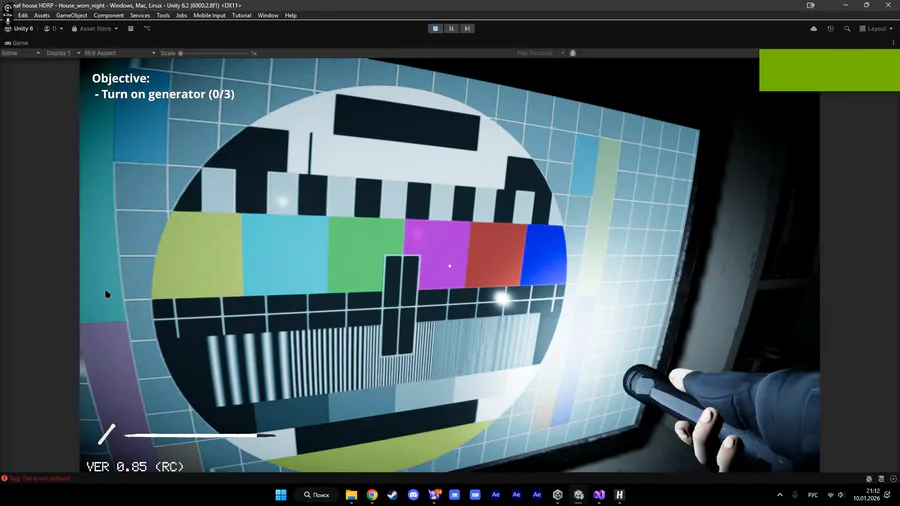Open Steam from taskbar
This screenshot has width=900, height=506.
pos(393,495)
